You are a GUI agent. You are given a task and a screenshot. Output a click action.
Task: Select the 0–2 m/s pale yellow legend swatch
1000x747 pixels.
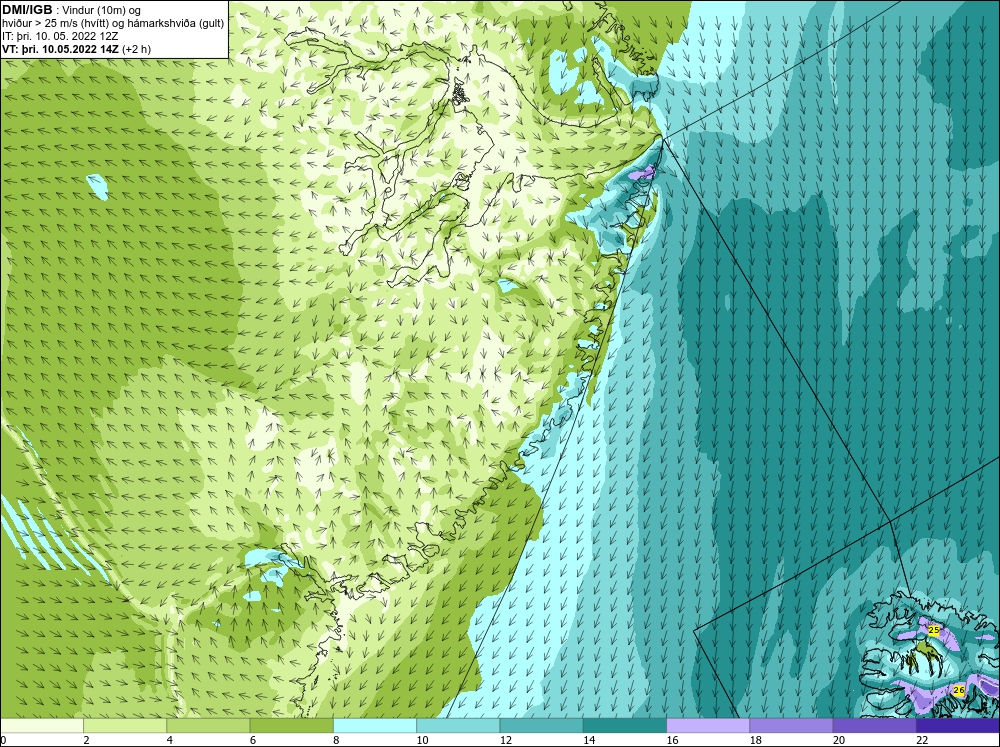[42, 726]
